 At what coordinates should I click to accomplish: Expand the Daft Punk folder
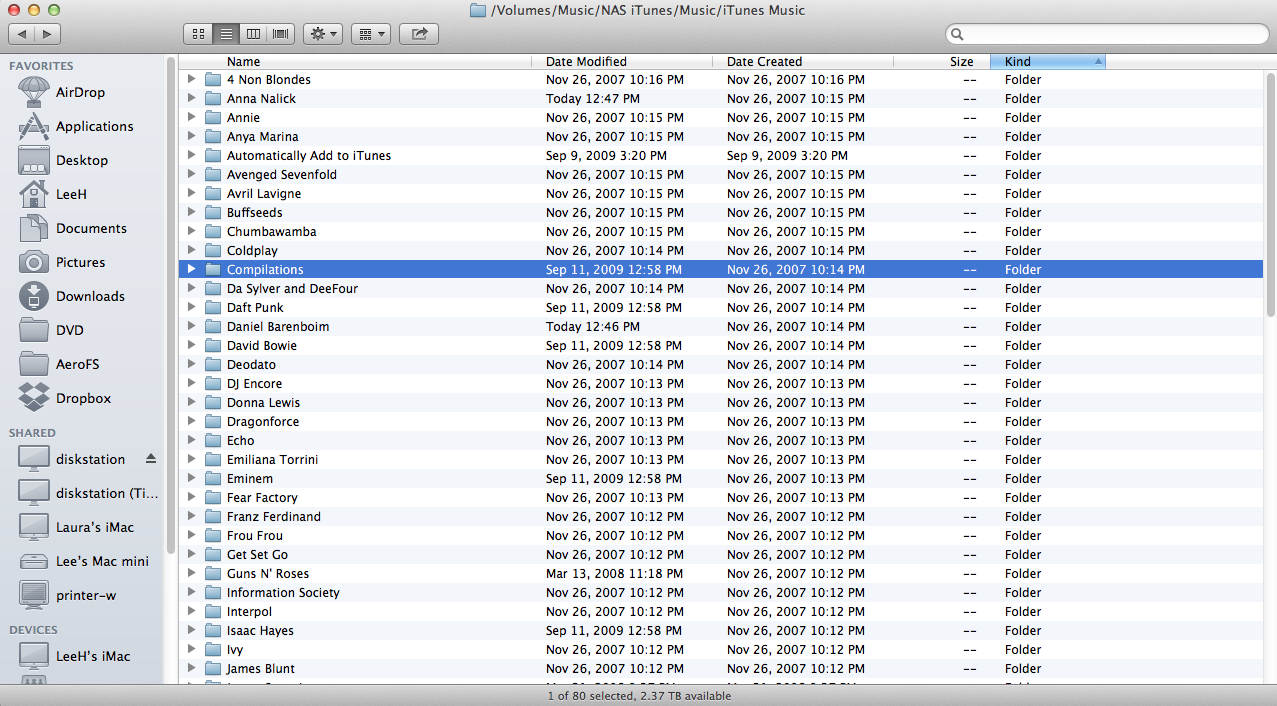(191, 308)
